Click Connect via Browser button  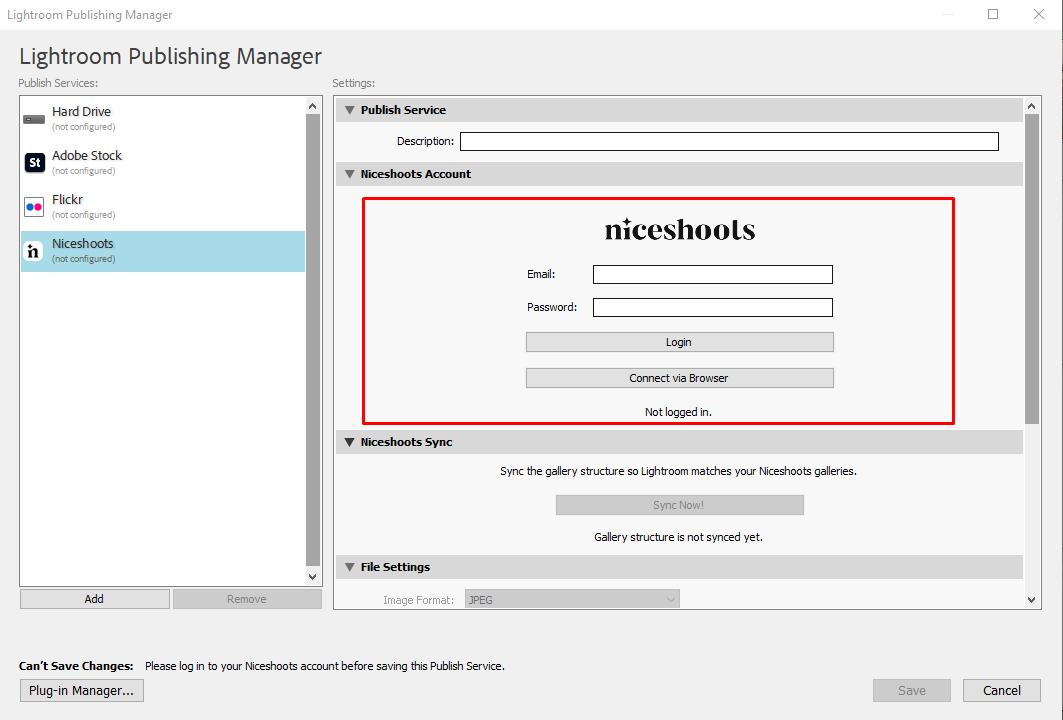[679, 378]
